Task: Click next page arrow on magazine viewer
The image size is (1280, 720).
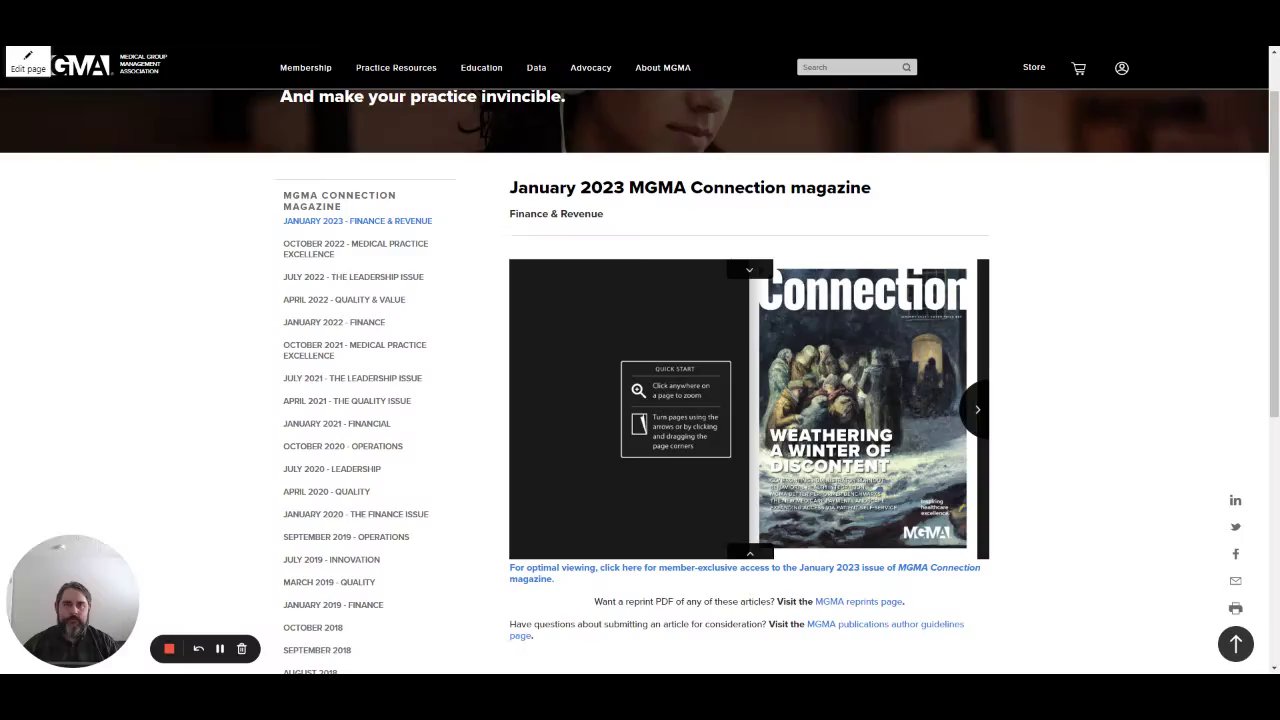Action: click(x=977, y=409)
